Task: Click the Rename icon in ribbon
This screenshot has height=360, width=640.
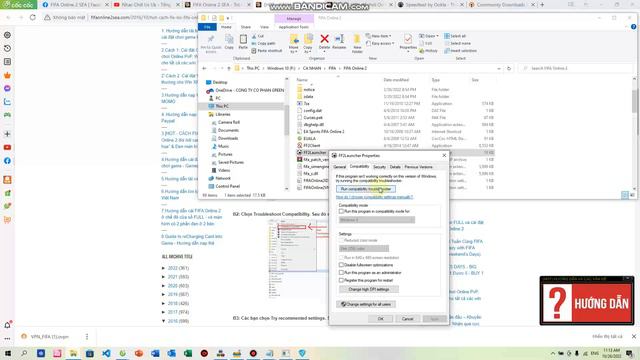Action: [339, 39]
